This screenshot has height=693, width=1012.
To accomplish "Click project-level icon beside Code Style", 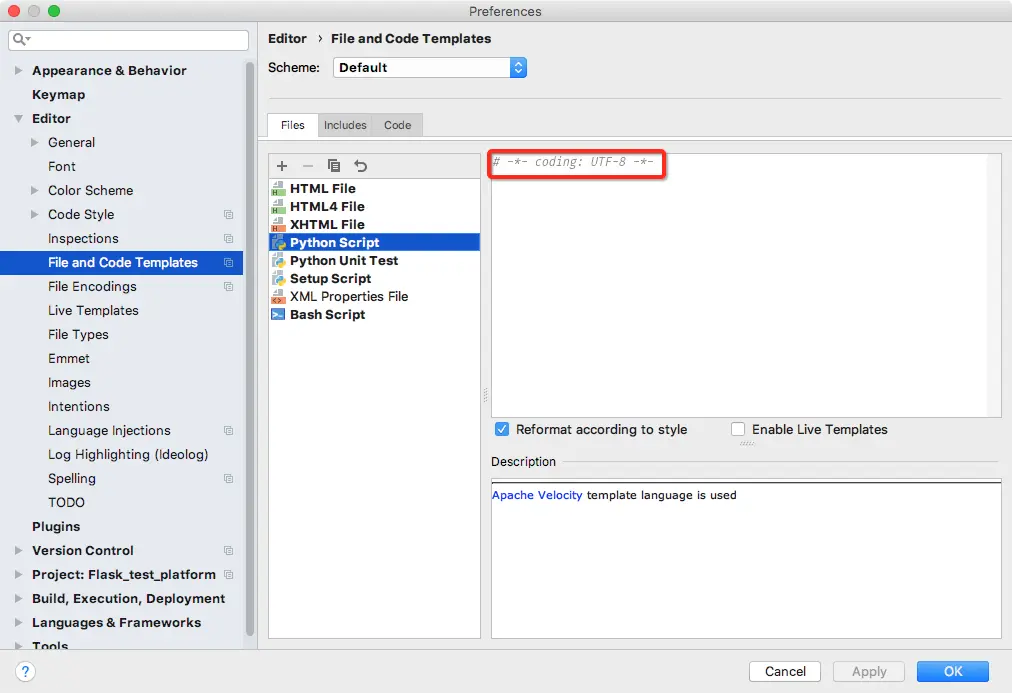I will click(x=228, y=214).
